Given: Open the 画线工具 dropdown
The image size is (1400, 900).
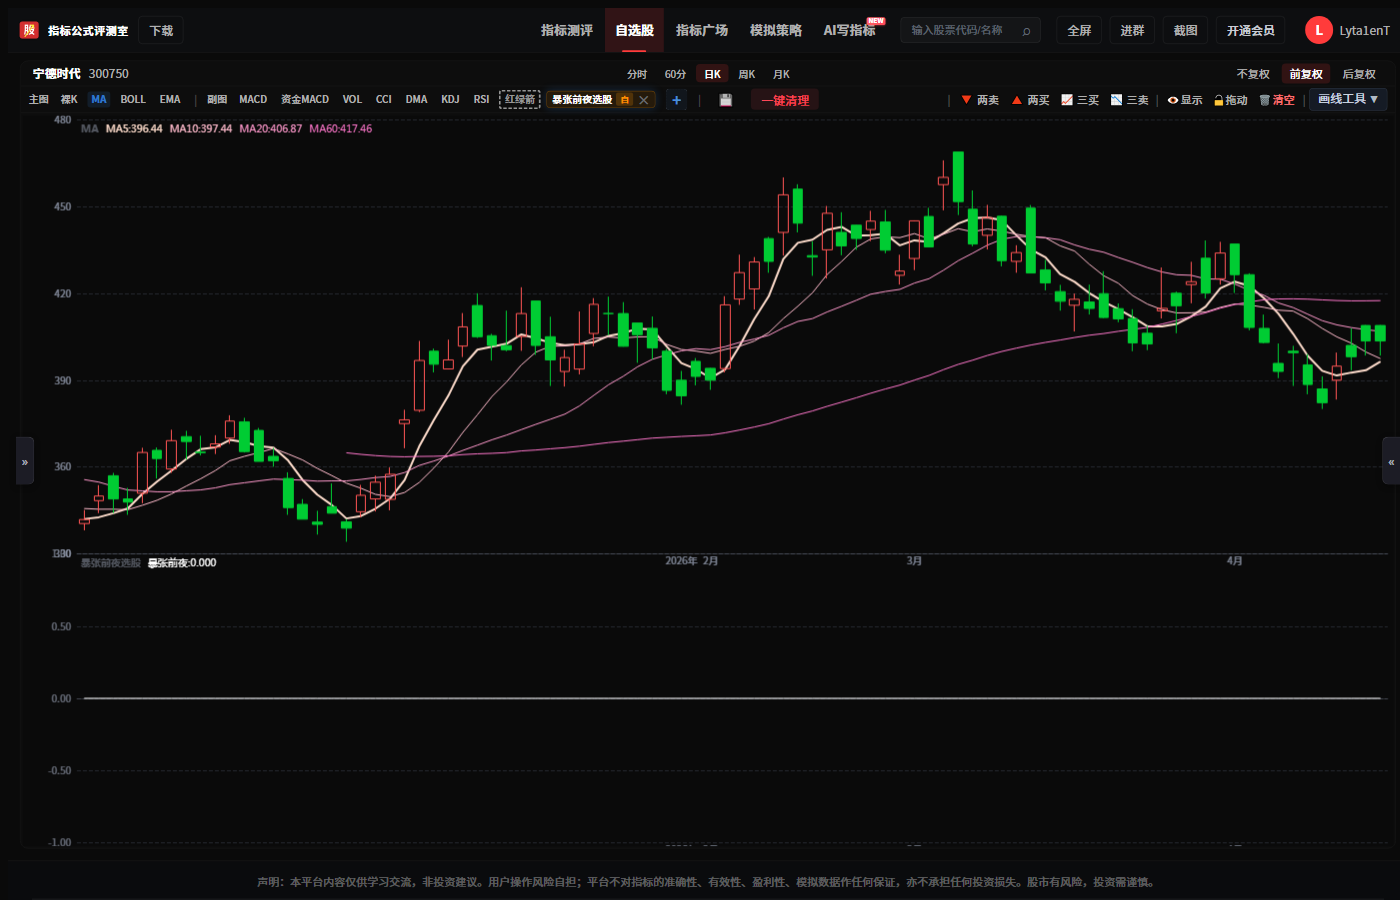Looking at the screenshot, I should tap(1348, 99).
